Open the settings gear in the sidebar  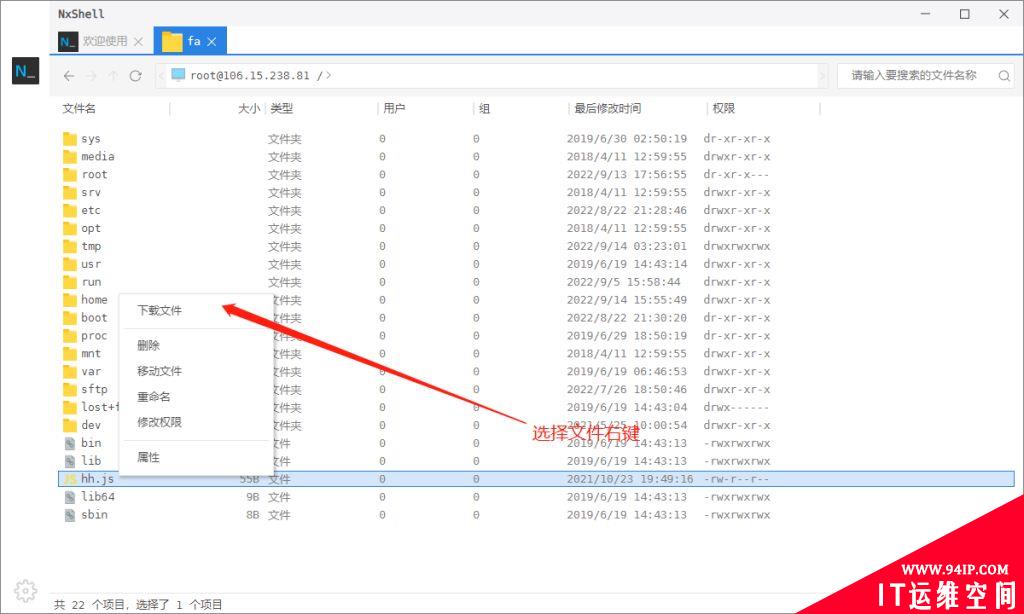coord(25,590)
